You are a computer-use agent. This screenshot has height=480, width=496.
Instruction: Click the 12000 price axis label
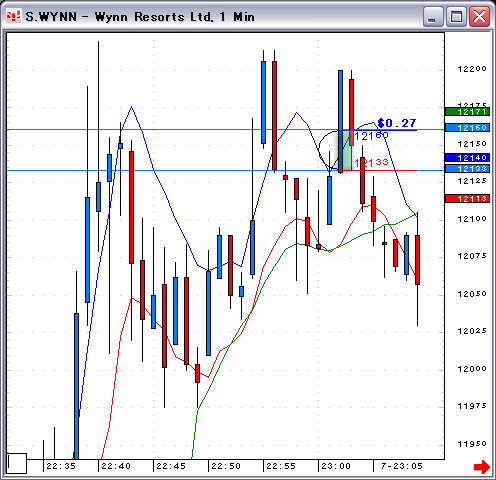pos(472,369)
